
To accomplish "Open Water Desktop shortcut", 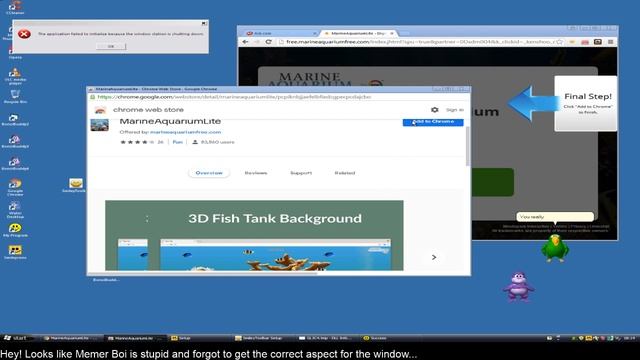I will (15, 210).
